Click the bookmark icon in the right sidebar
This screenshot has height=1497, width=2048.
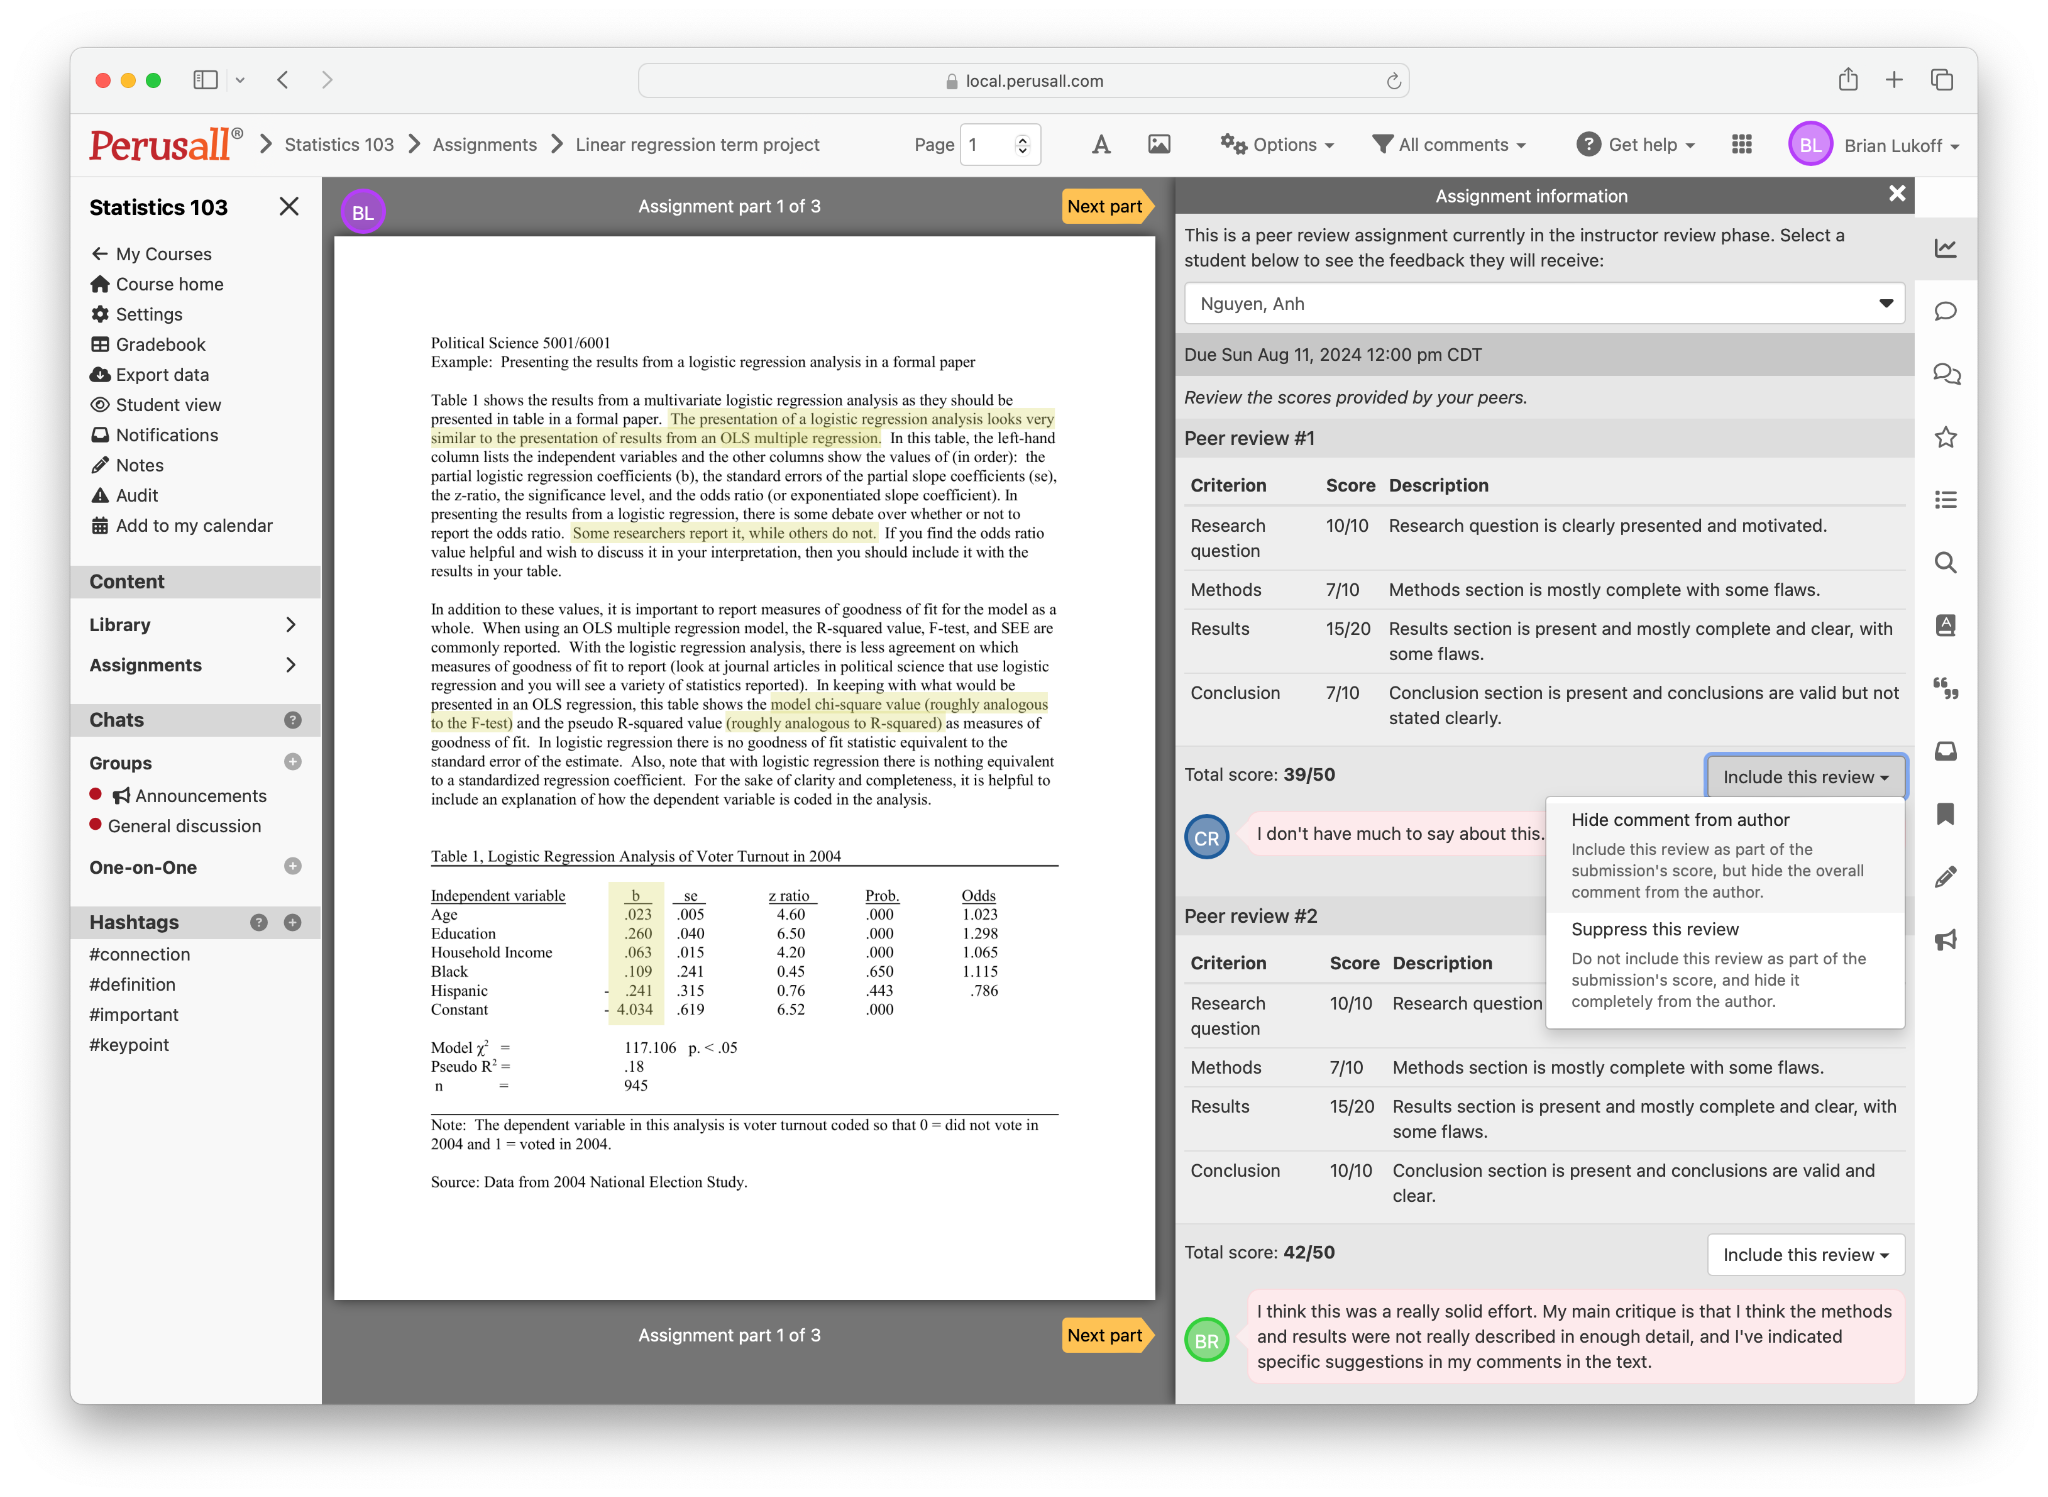[1946, 815]
